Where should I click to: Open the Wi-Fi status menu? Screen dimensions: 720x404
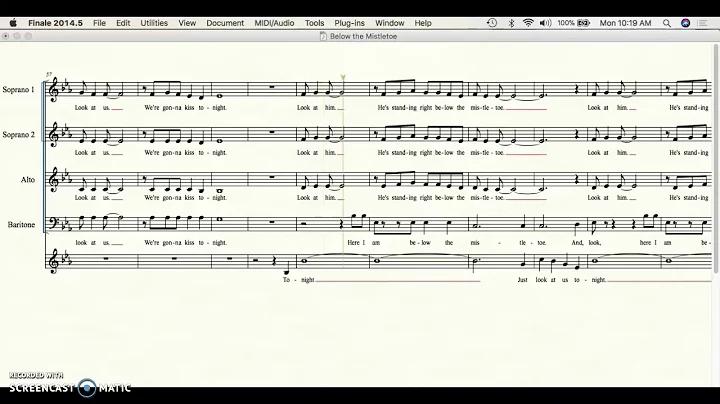click(528, 23)
